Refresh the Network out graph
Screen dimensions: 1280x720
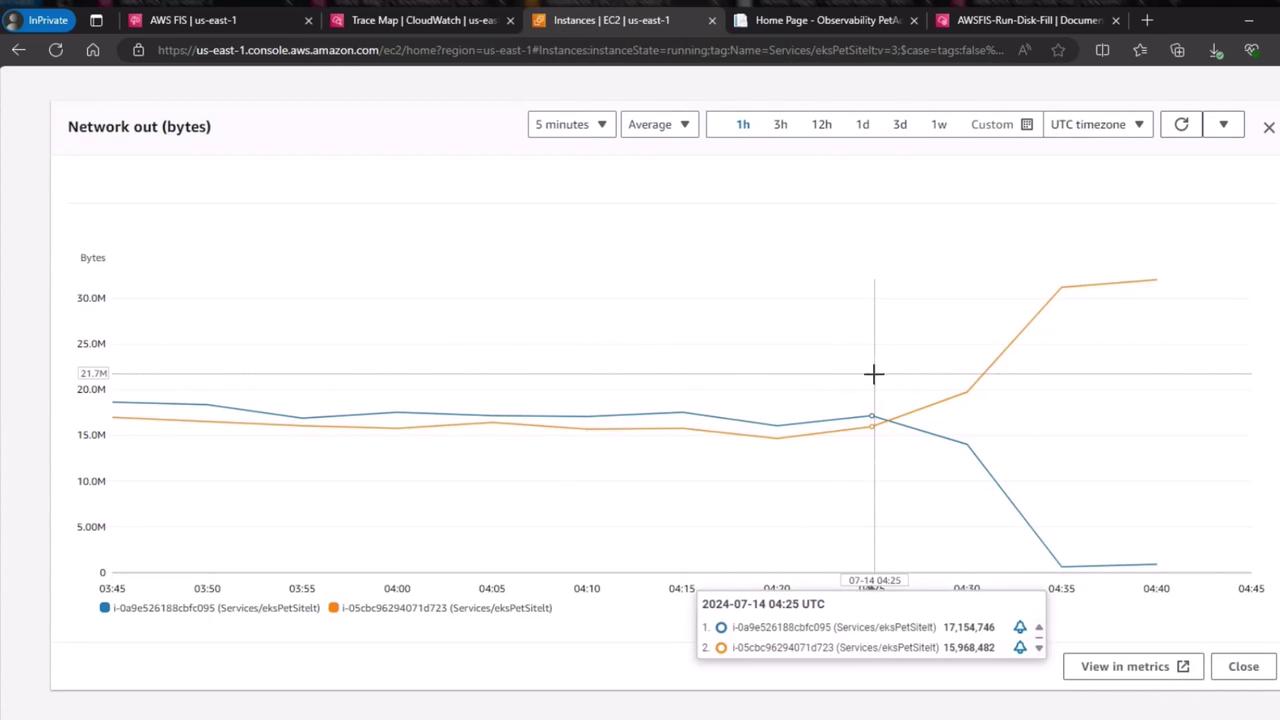(x=1181, y=124)
